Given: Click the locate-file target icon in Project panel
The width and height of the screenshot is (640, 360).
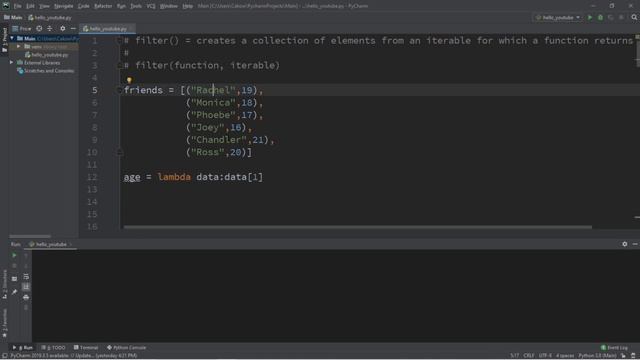Looking at the screenshot, I should (39, 29).
